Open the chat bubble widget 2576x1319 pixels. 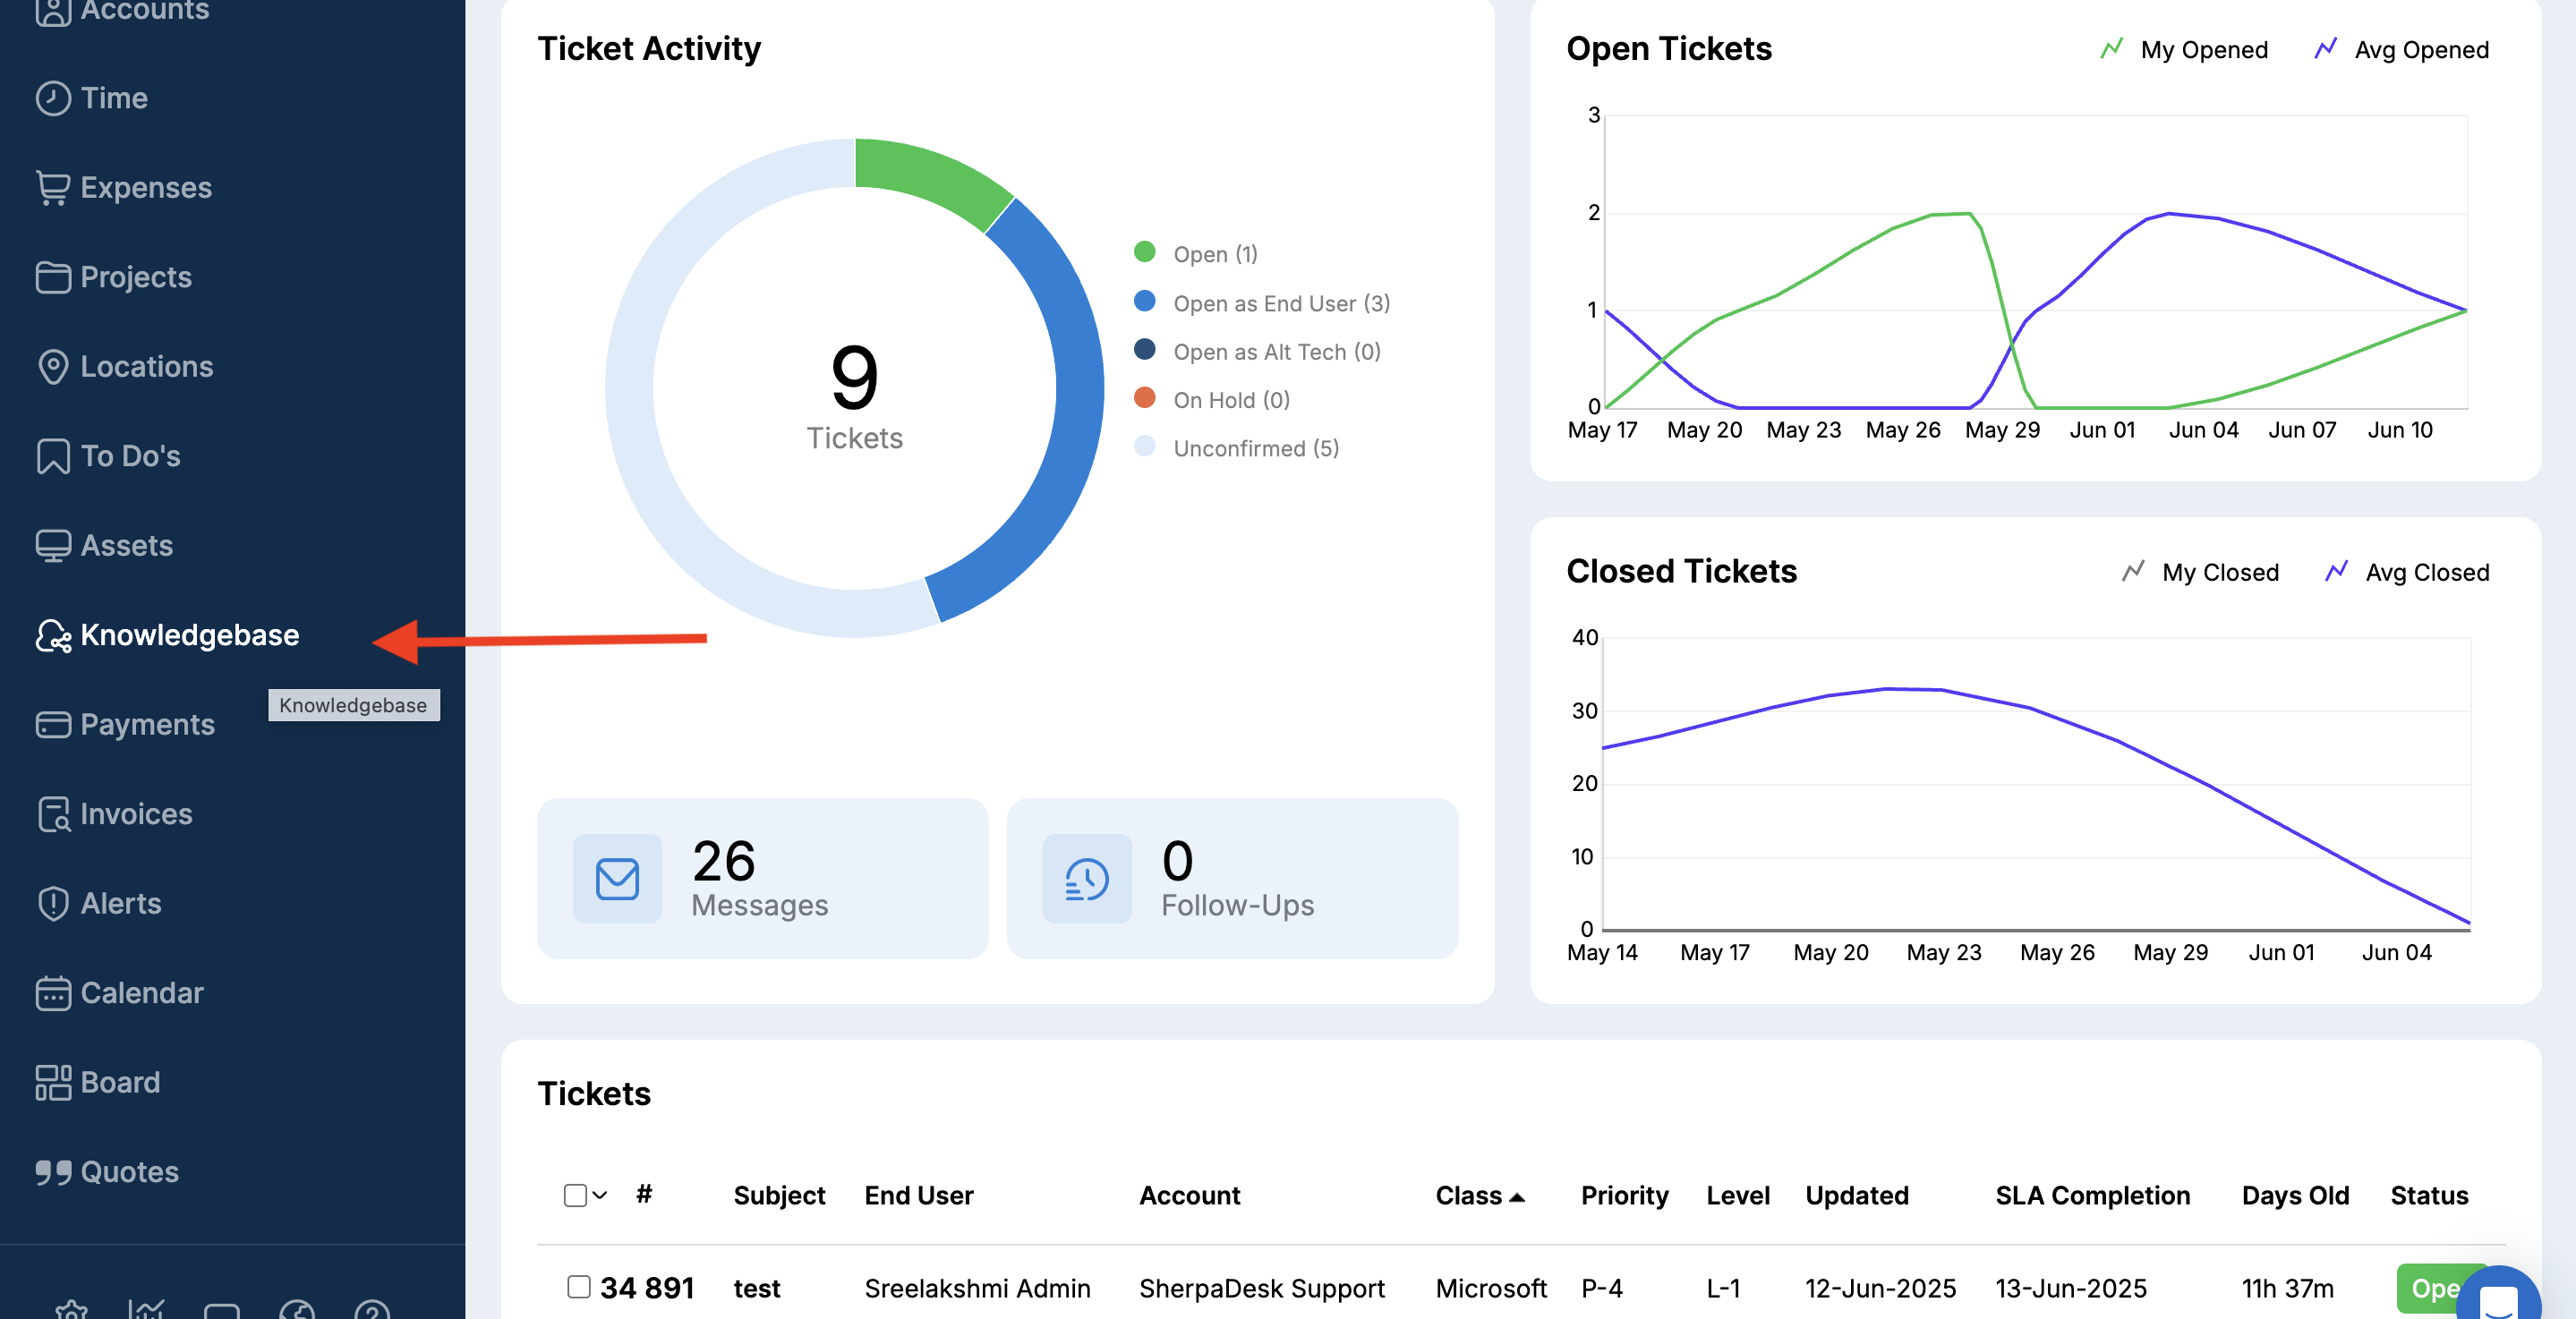coord(2497,1299)
